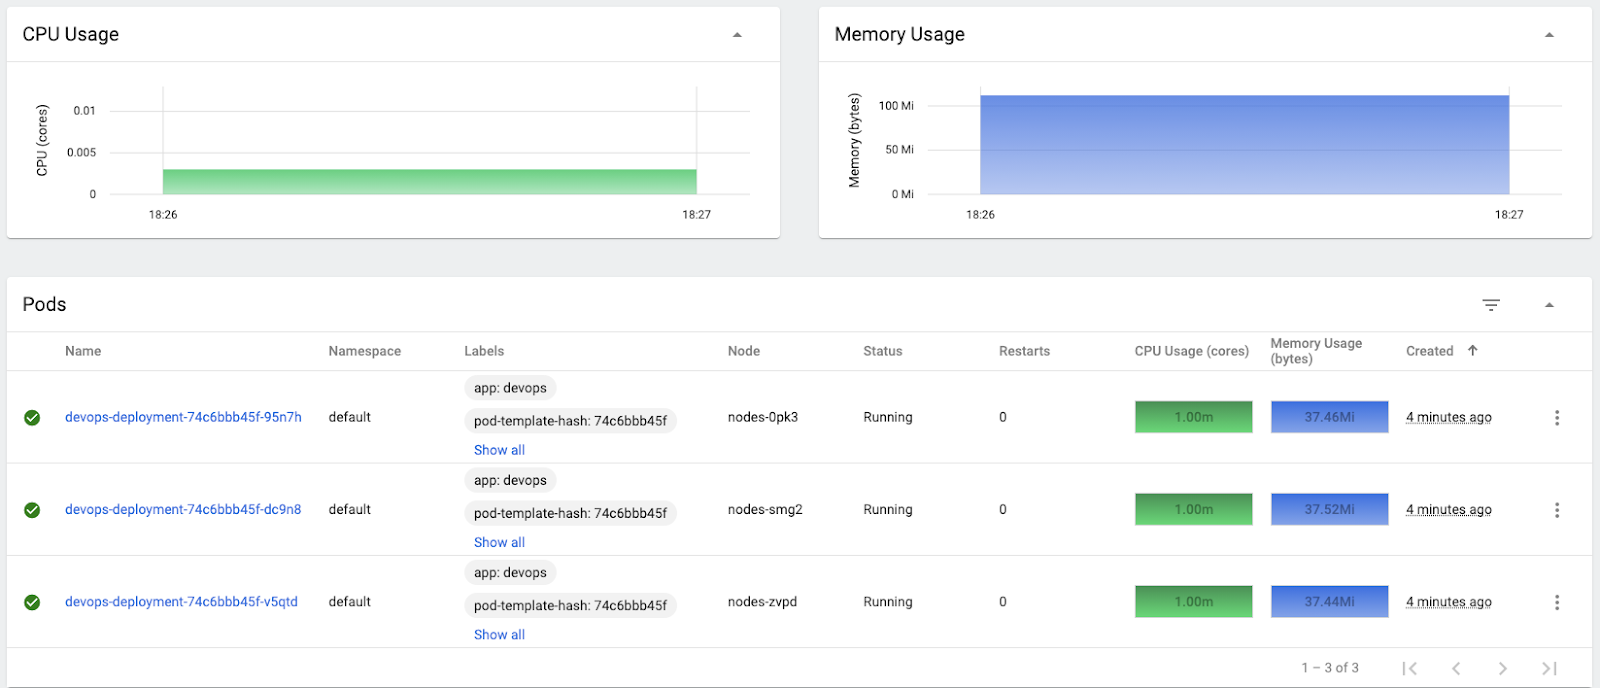The height and width of the screenshot is (688, 1600).
Task: Click the 1.00m CPU bar for nodes-smg2
Action: pos(1193,509)
